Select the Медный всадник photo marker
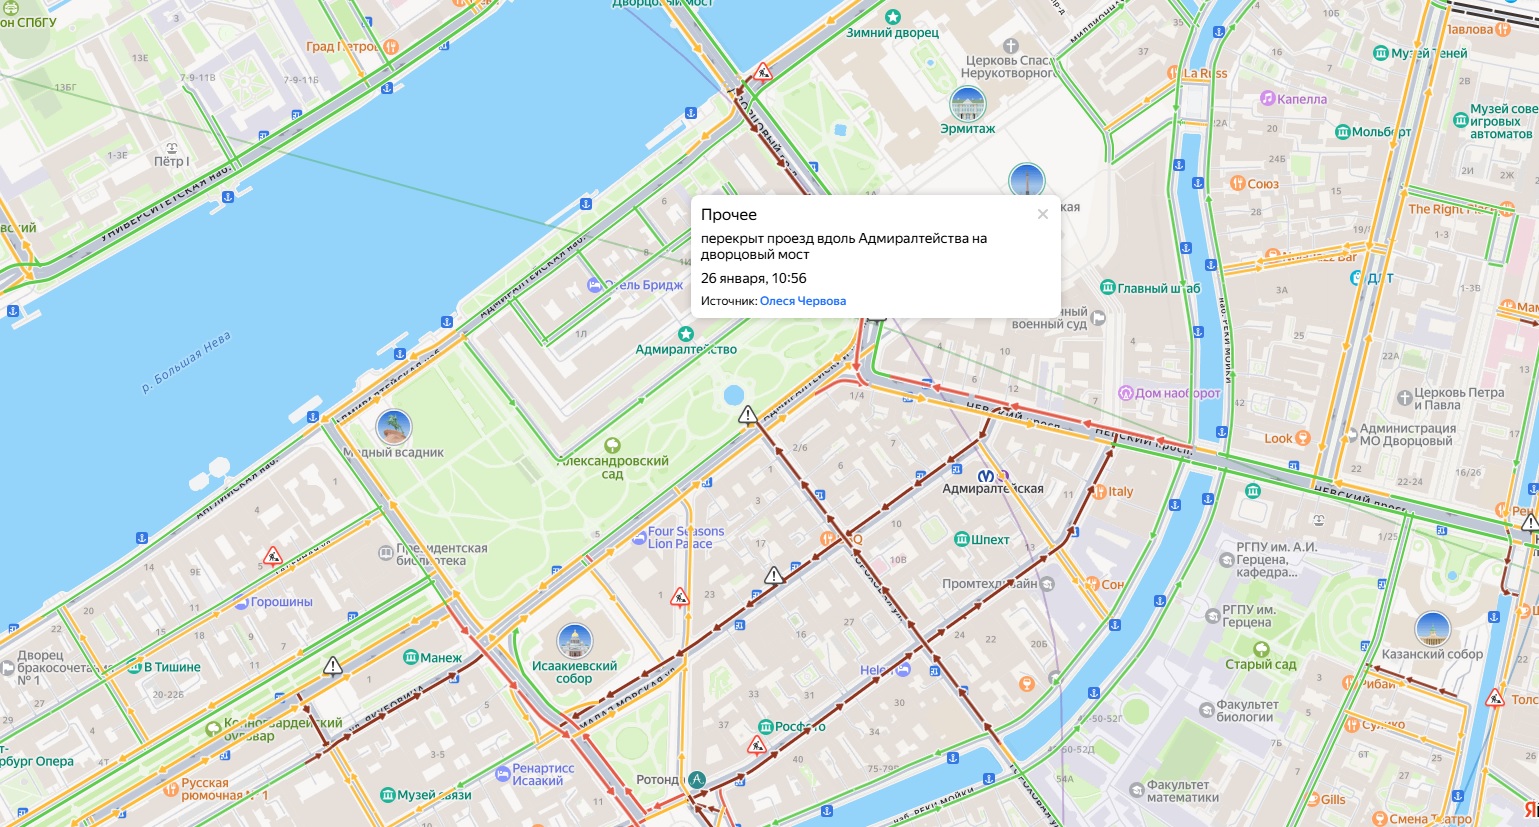This screenshot has width=1539, height=827. tap(394, 426)
